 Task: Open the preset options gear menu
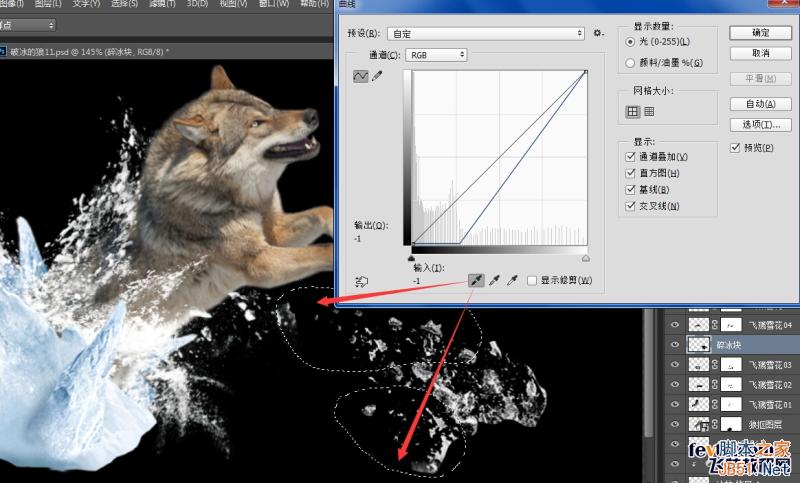click(x=598, y=33)
